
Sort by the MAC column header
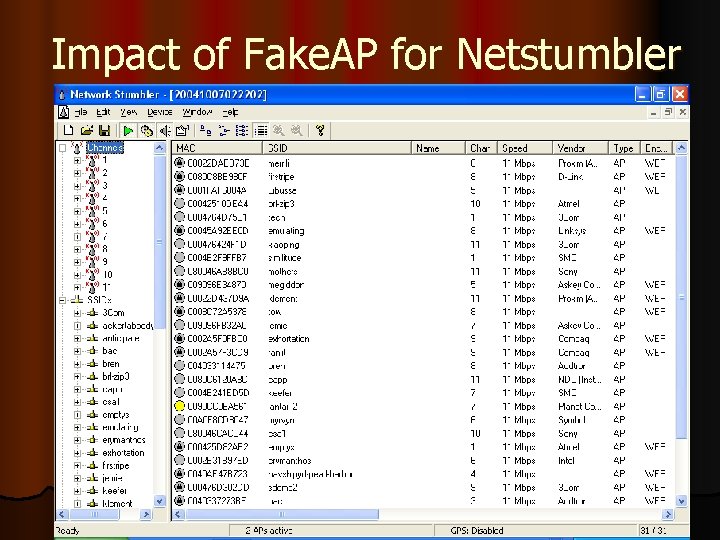(x=217, y=148)
